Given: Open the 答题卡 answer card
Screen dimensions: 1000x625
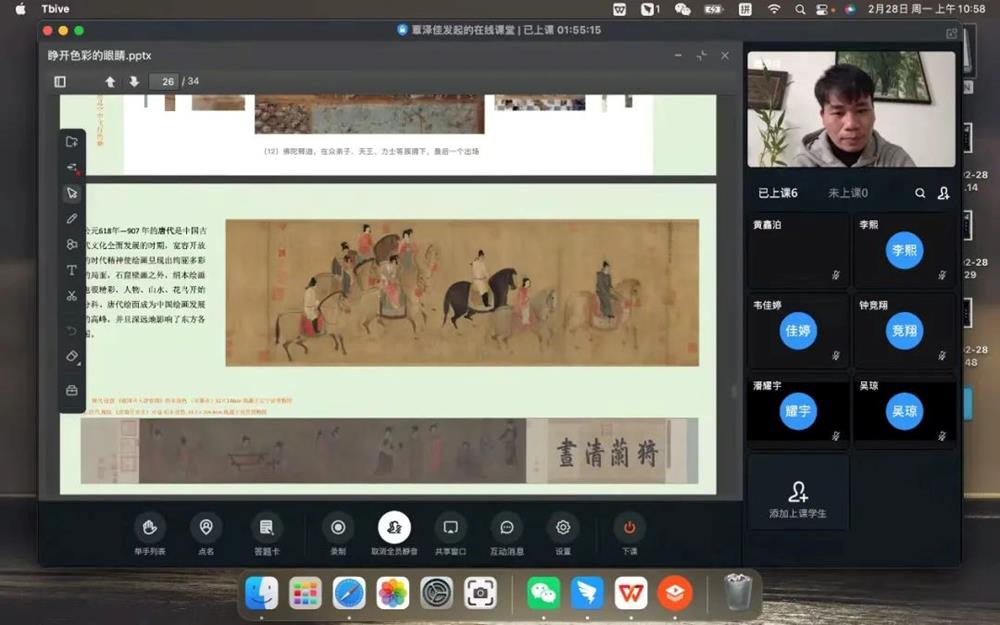Looking at the screenshot, I should tap(267, 534).
